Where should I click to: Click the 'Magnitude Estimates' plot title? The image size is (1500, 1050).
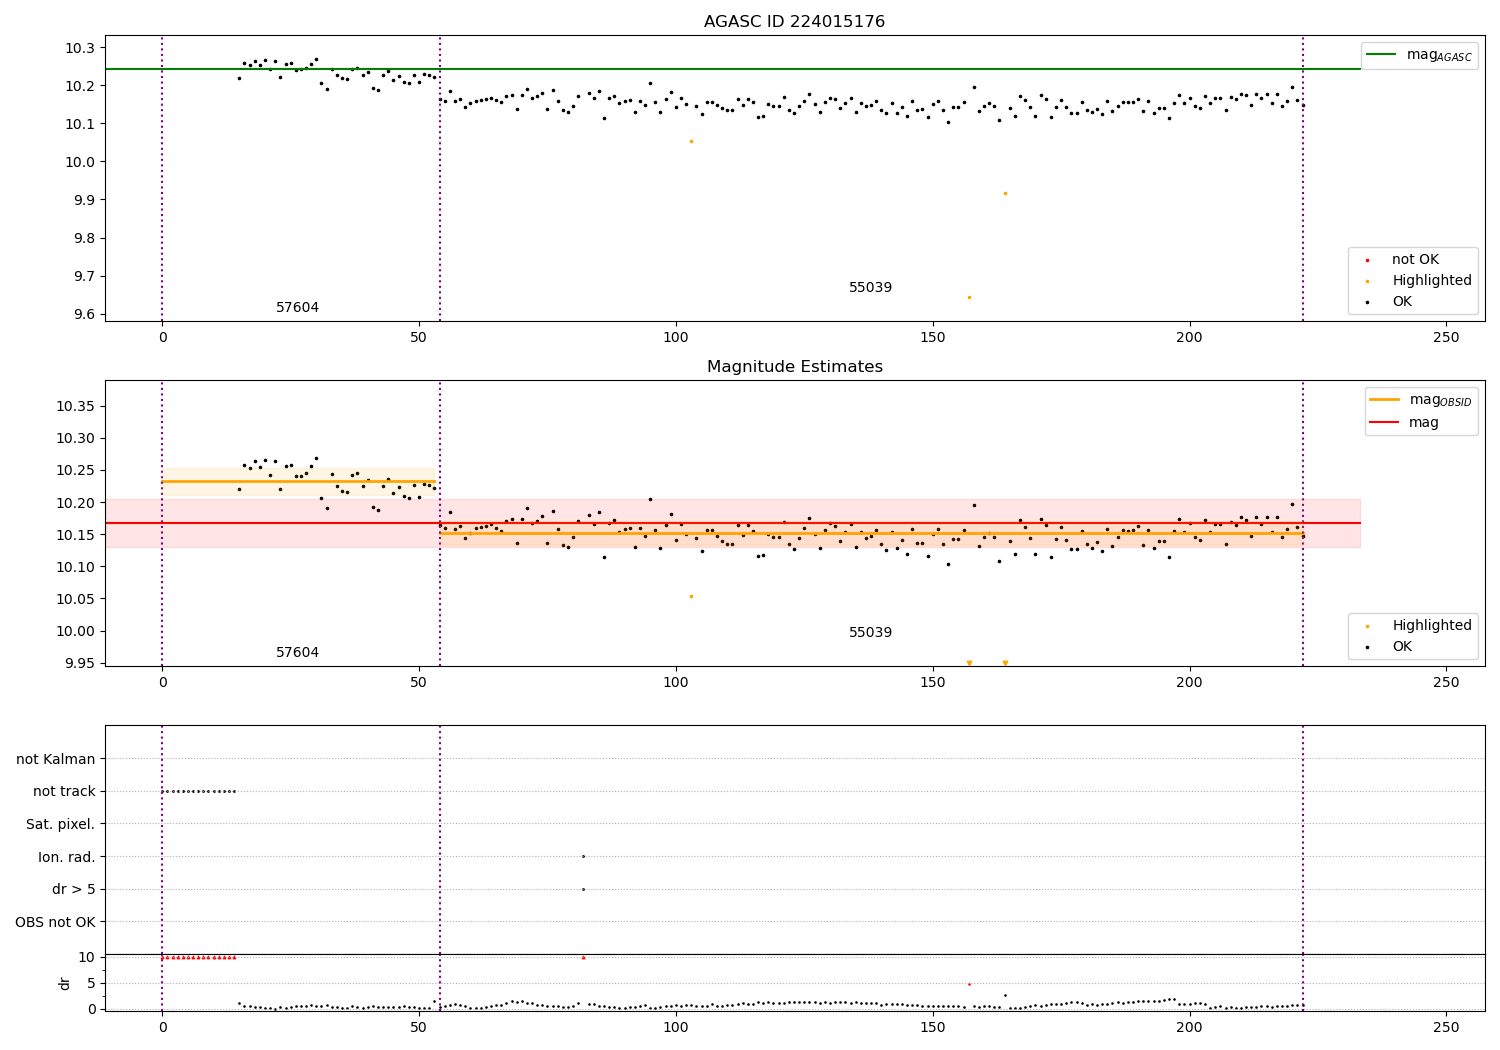click(x=794, y=367)
